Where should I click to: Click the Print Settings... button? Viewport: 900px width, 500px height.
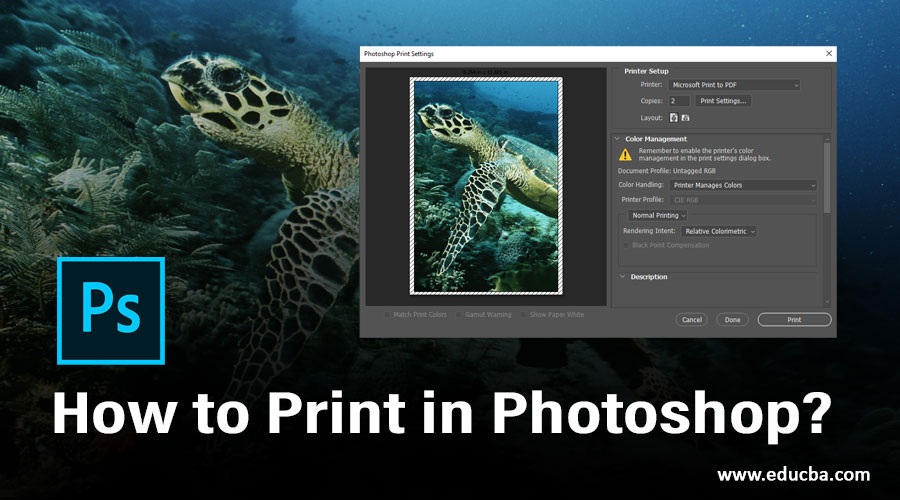pos(723,101)
